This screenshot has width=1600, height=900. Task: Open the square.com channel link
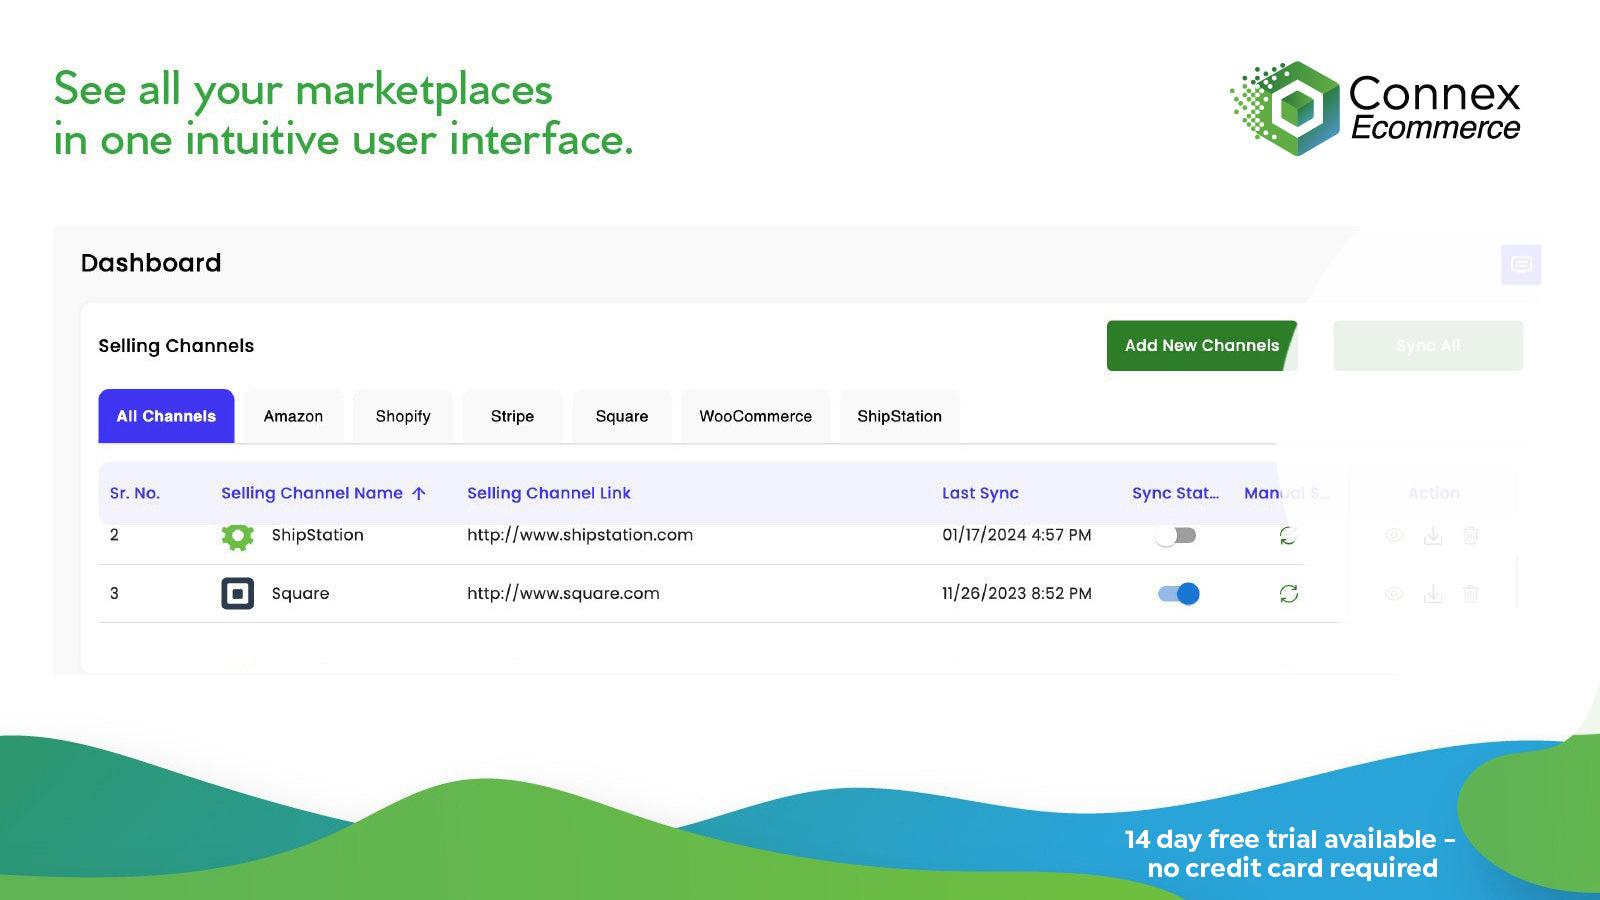pos(562,593)
